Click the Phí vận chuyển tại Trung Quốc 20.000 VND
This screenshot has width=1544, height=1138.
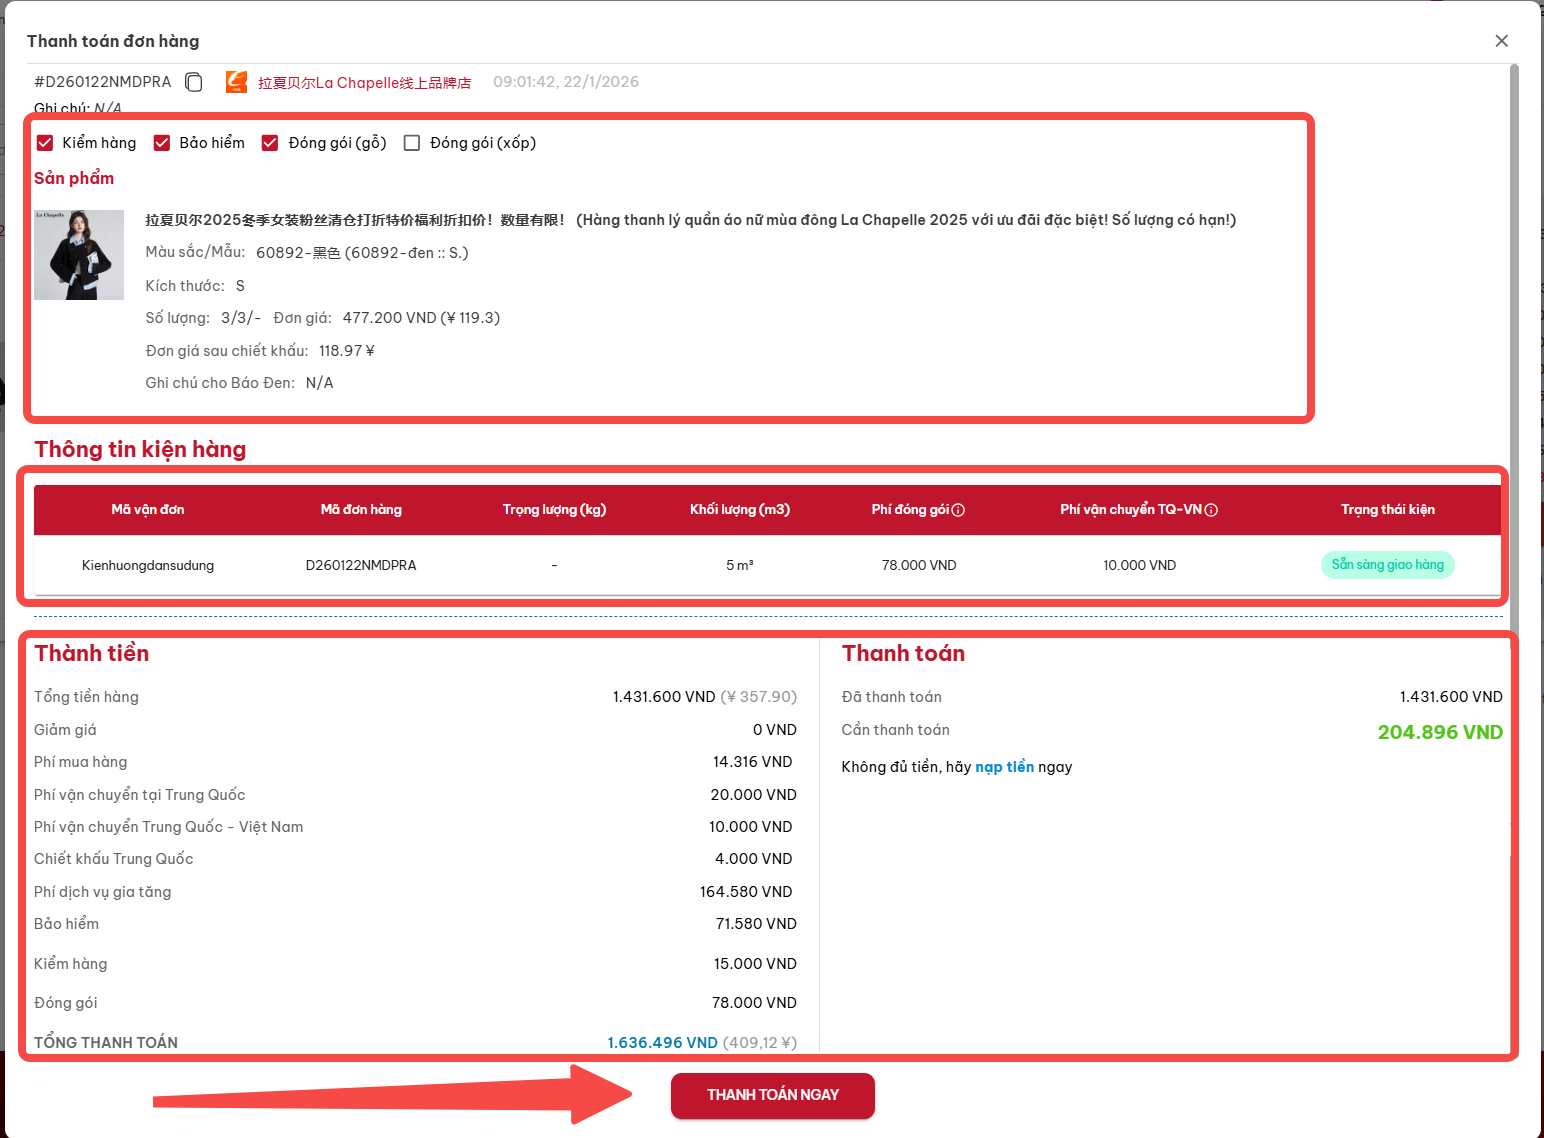click(753, 795)
